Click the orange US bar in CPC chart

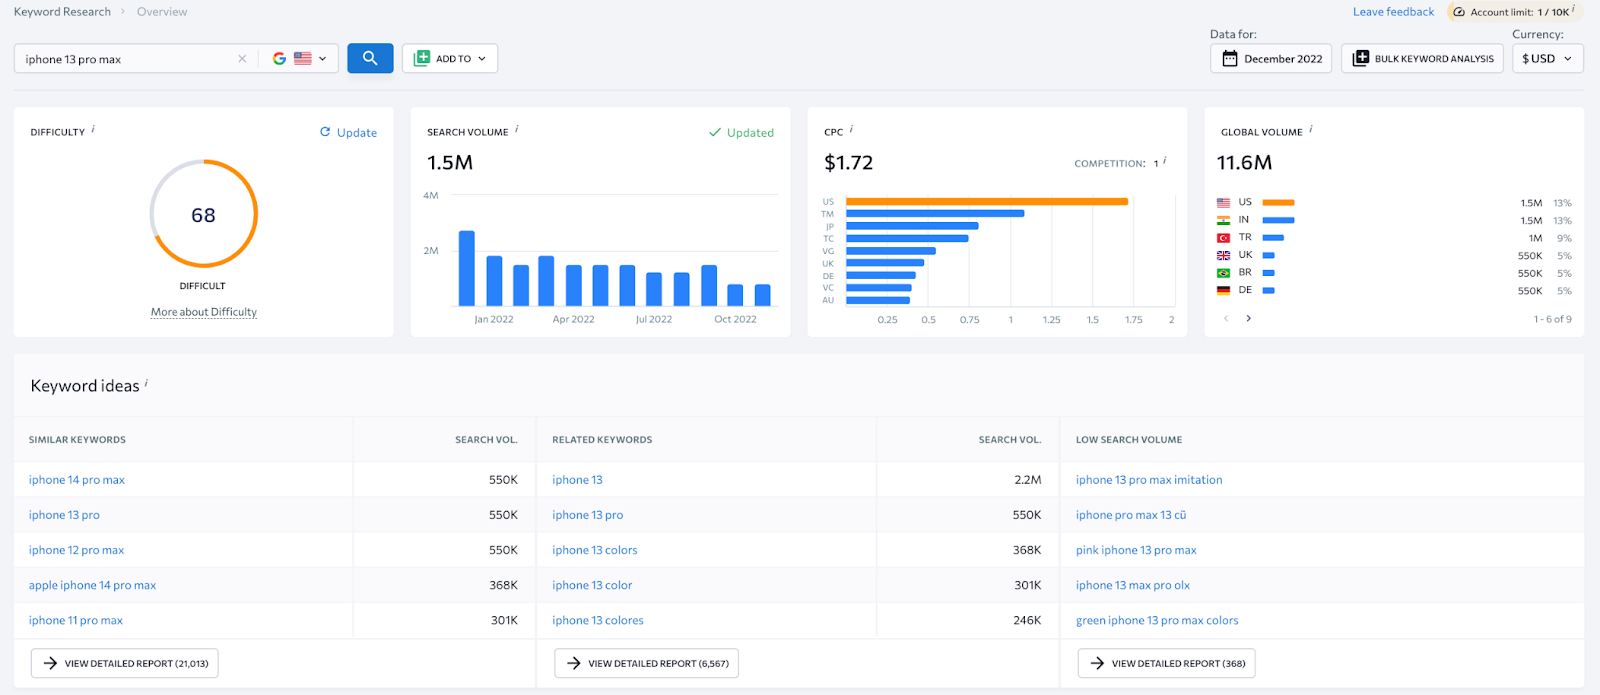point(987,201)
